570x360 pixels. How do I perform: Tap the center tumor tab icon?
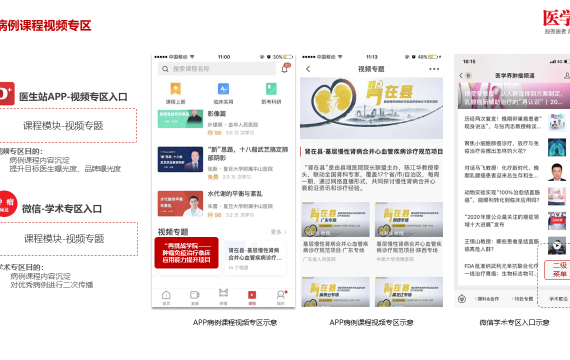pos(223,293)
